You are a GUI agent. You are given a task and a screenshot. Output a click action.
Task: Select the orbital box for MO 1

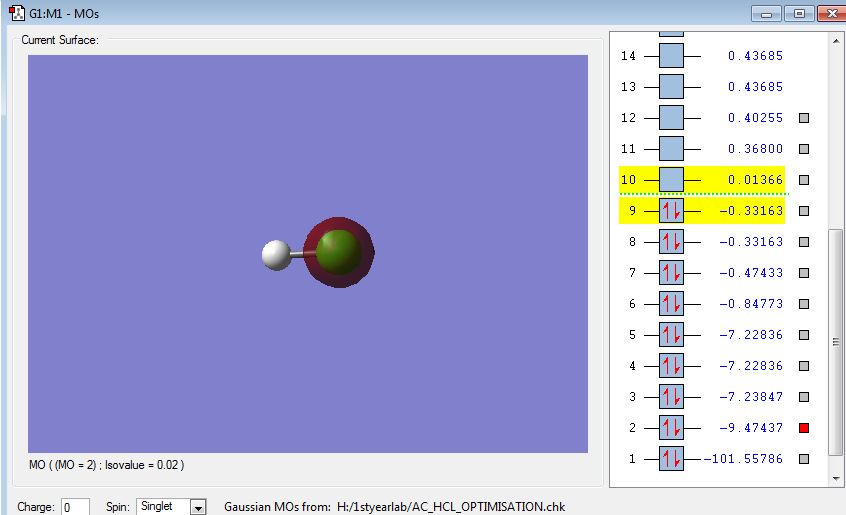point(671,459)
